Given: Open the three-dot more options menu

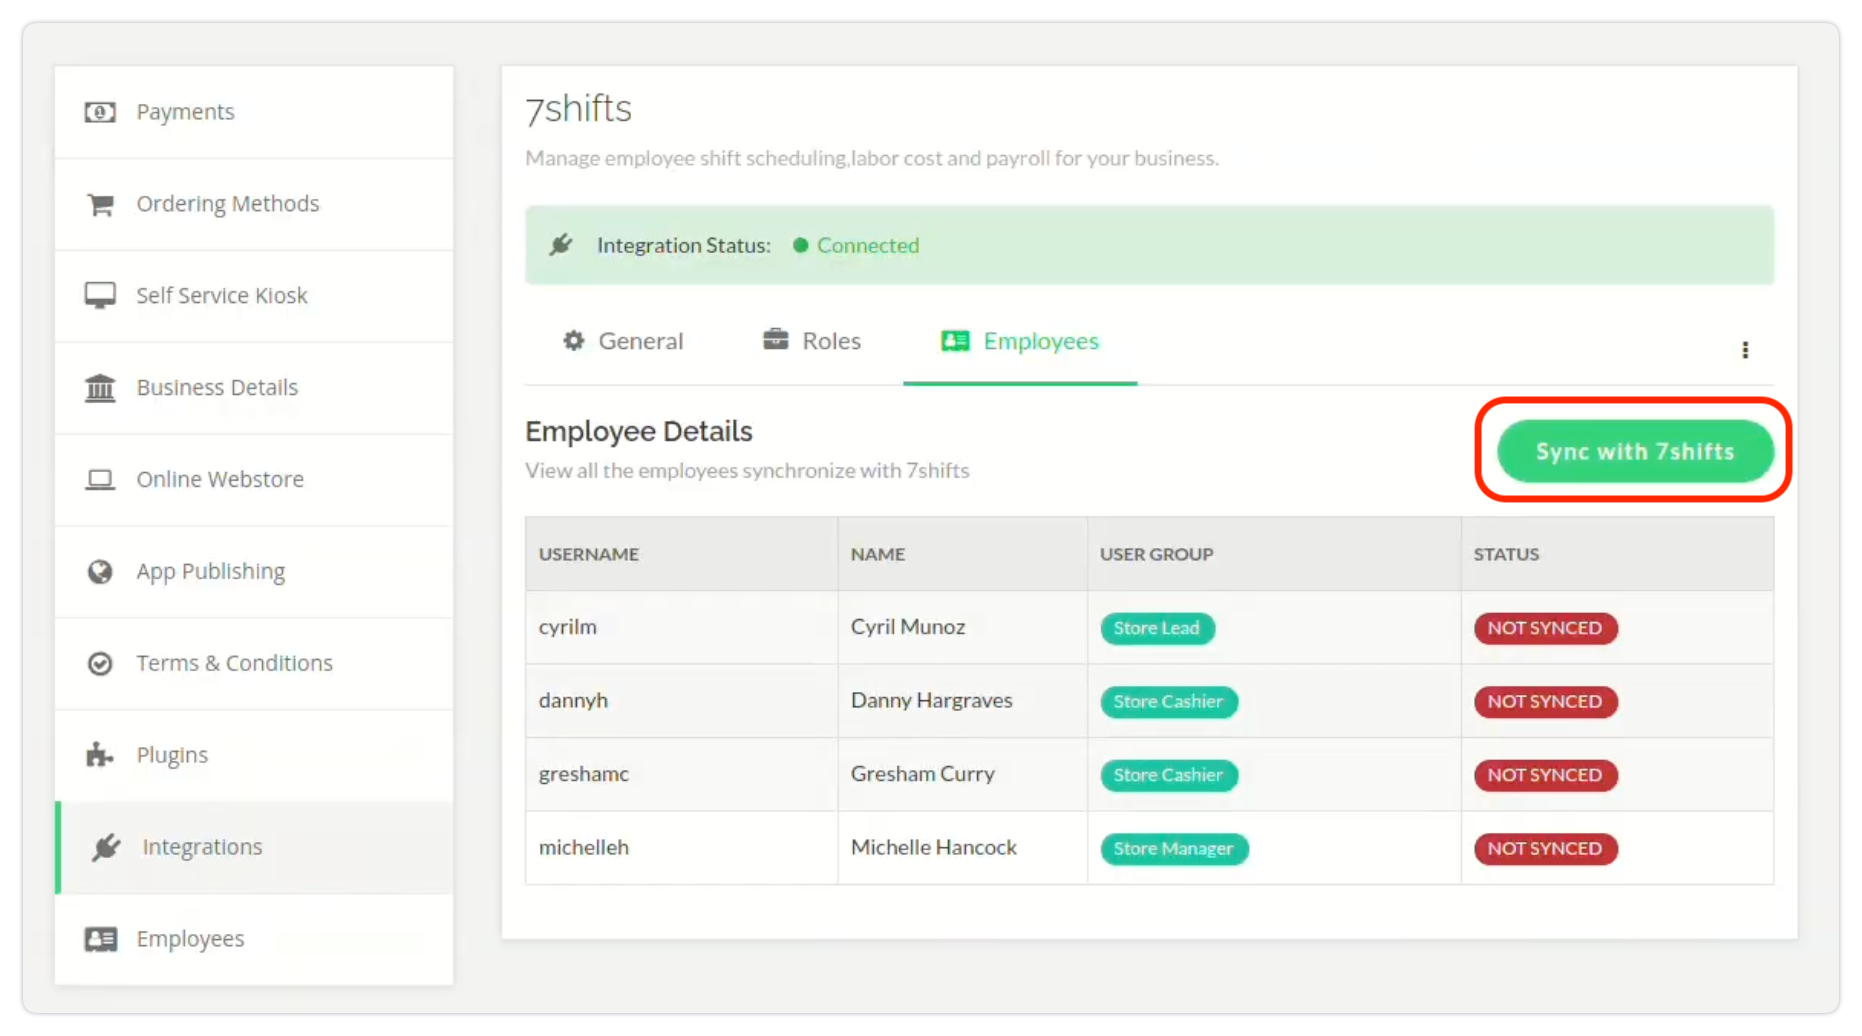Looking at the screenshot, I should pyautogui.click(x=1745, y=350).
